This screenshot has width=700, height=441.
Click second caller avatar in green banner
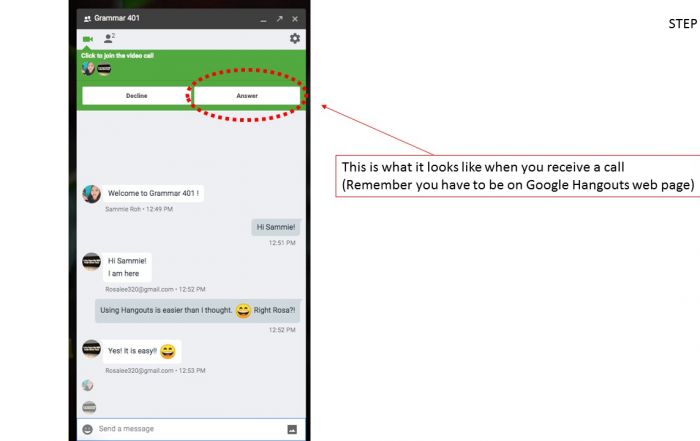coord(104,69)
